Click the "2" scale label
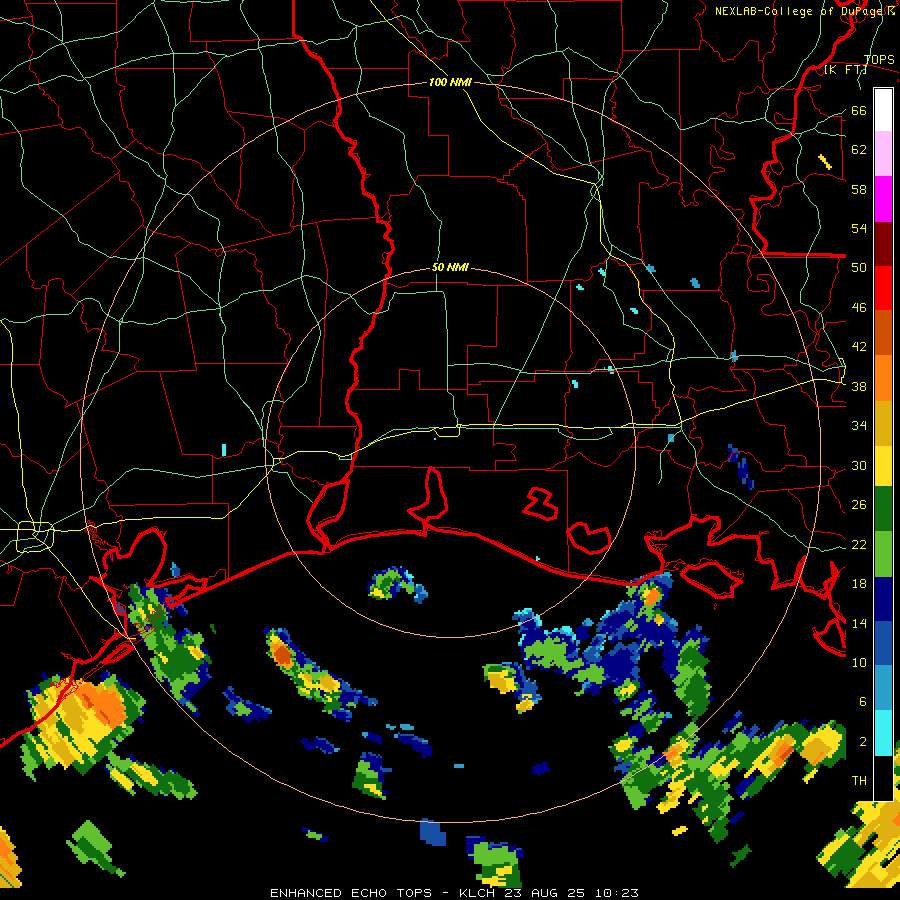This screenshot has width=900, height=900. pos(863,742)
